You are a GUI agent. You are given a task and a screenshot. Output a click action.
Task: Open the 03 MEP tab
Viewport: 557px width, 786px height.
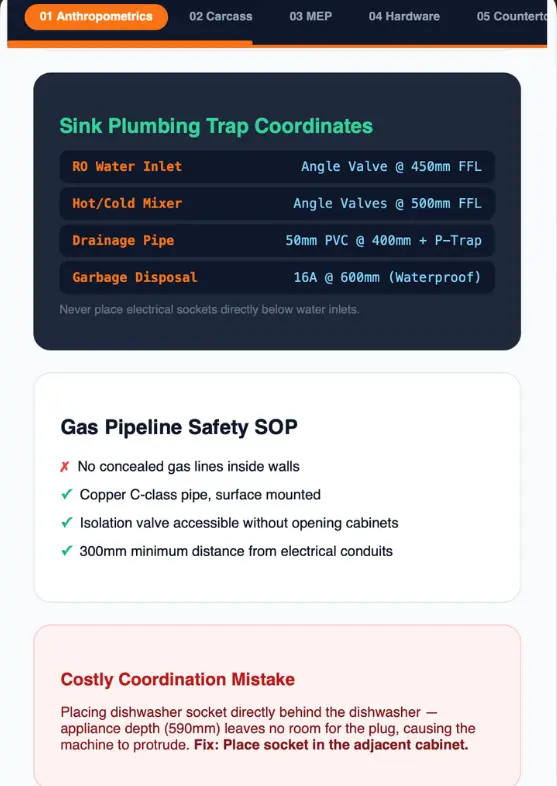(x=310, y=17)
